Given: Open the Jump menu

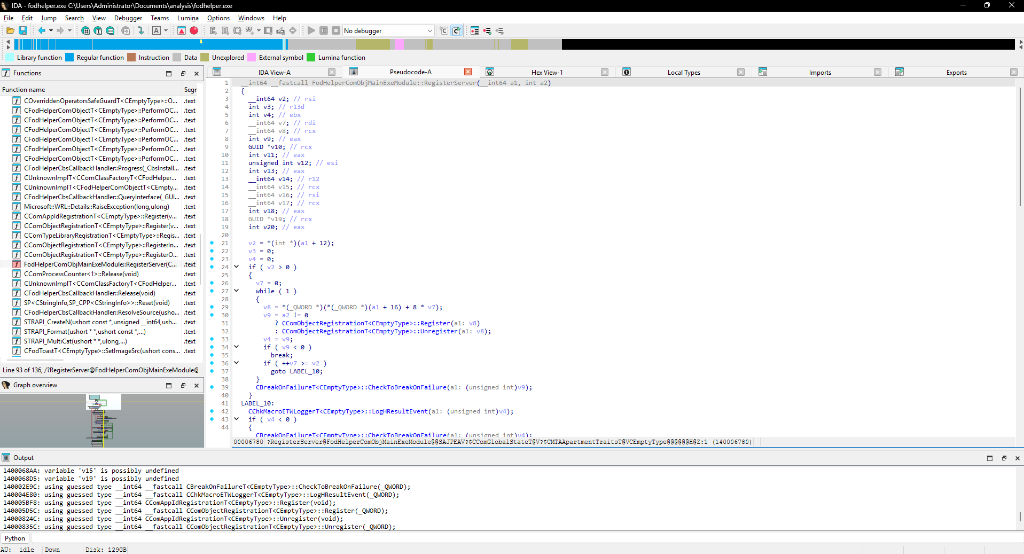Looking at the screenshot, I should click(x=48, y=18).
